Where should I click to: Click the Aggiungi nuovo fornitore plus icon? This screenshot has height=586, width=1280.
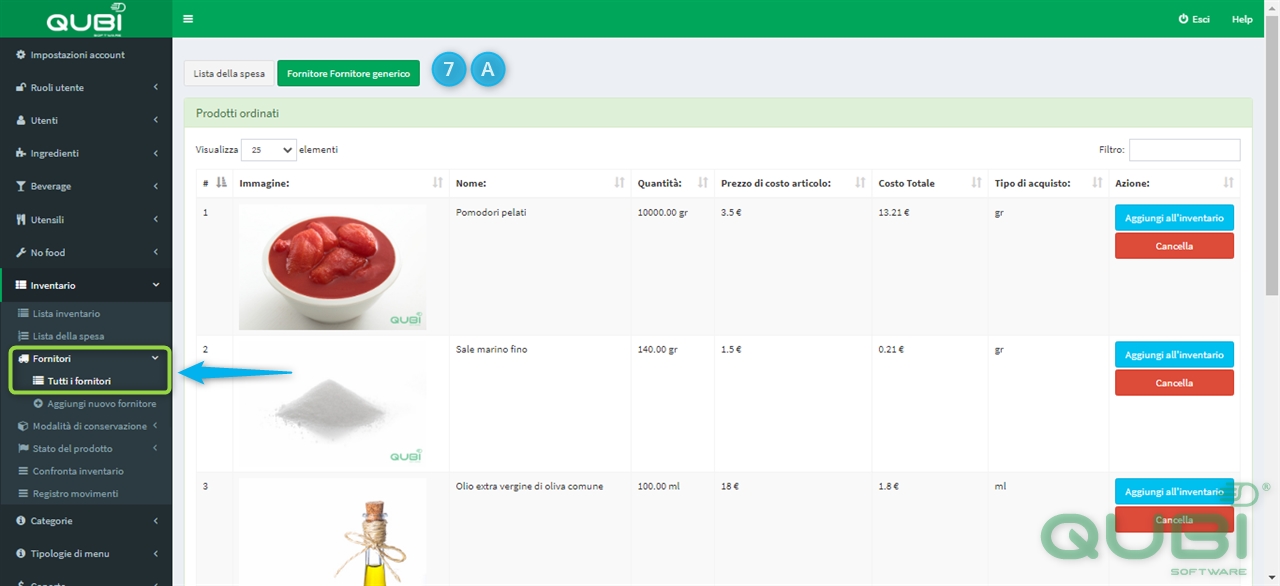(x=38, y=404)
